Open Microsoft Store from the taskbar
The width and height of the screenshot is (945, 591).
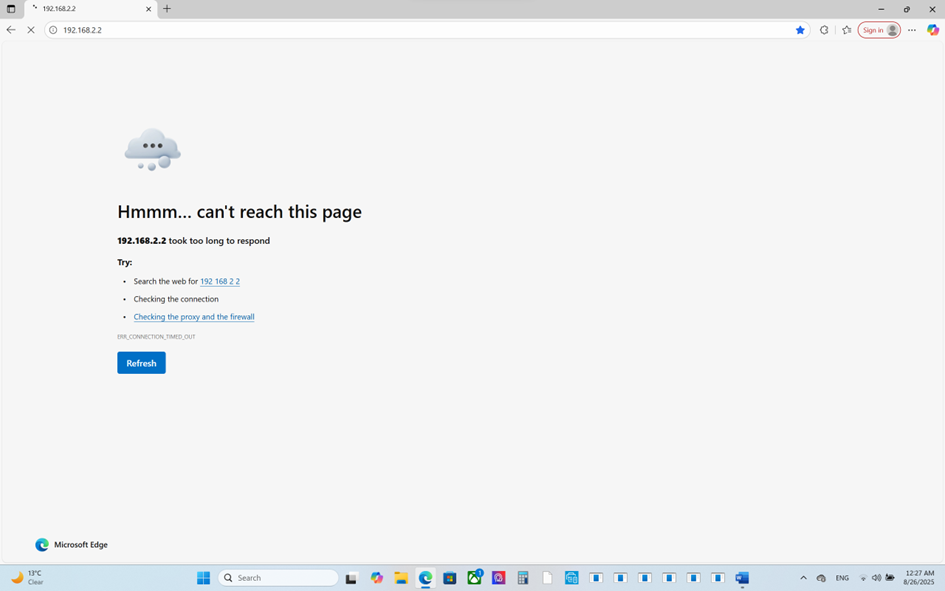pos(450,578)
